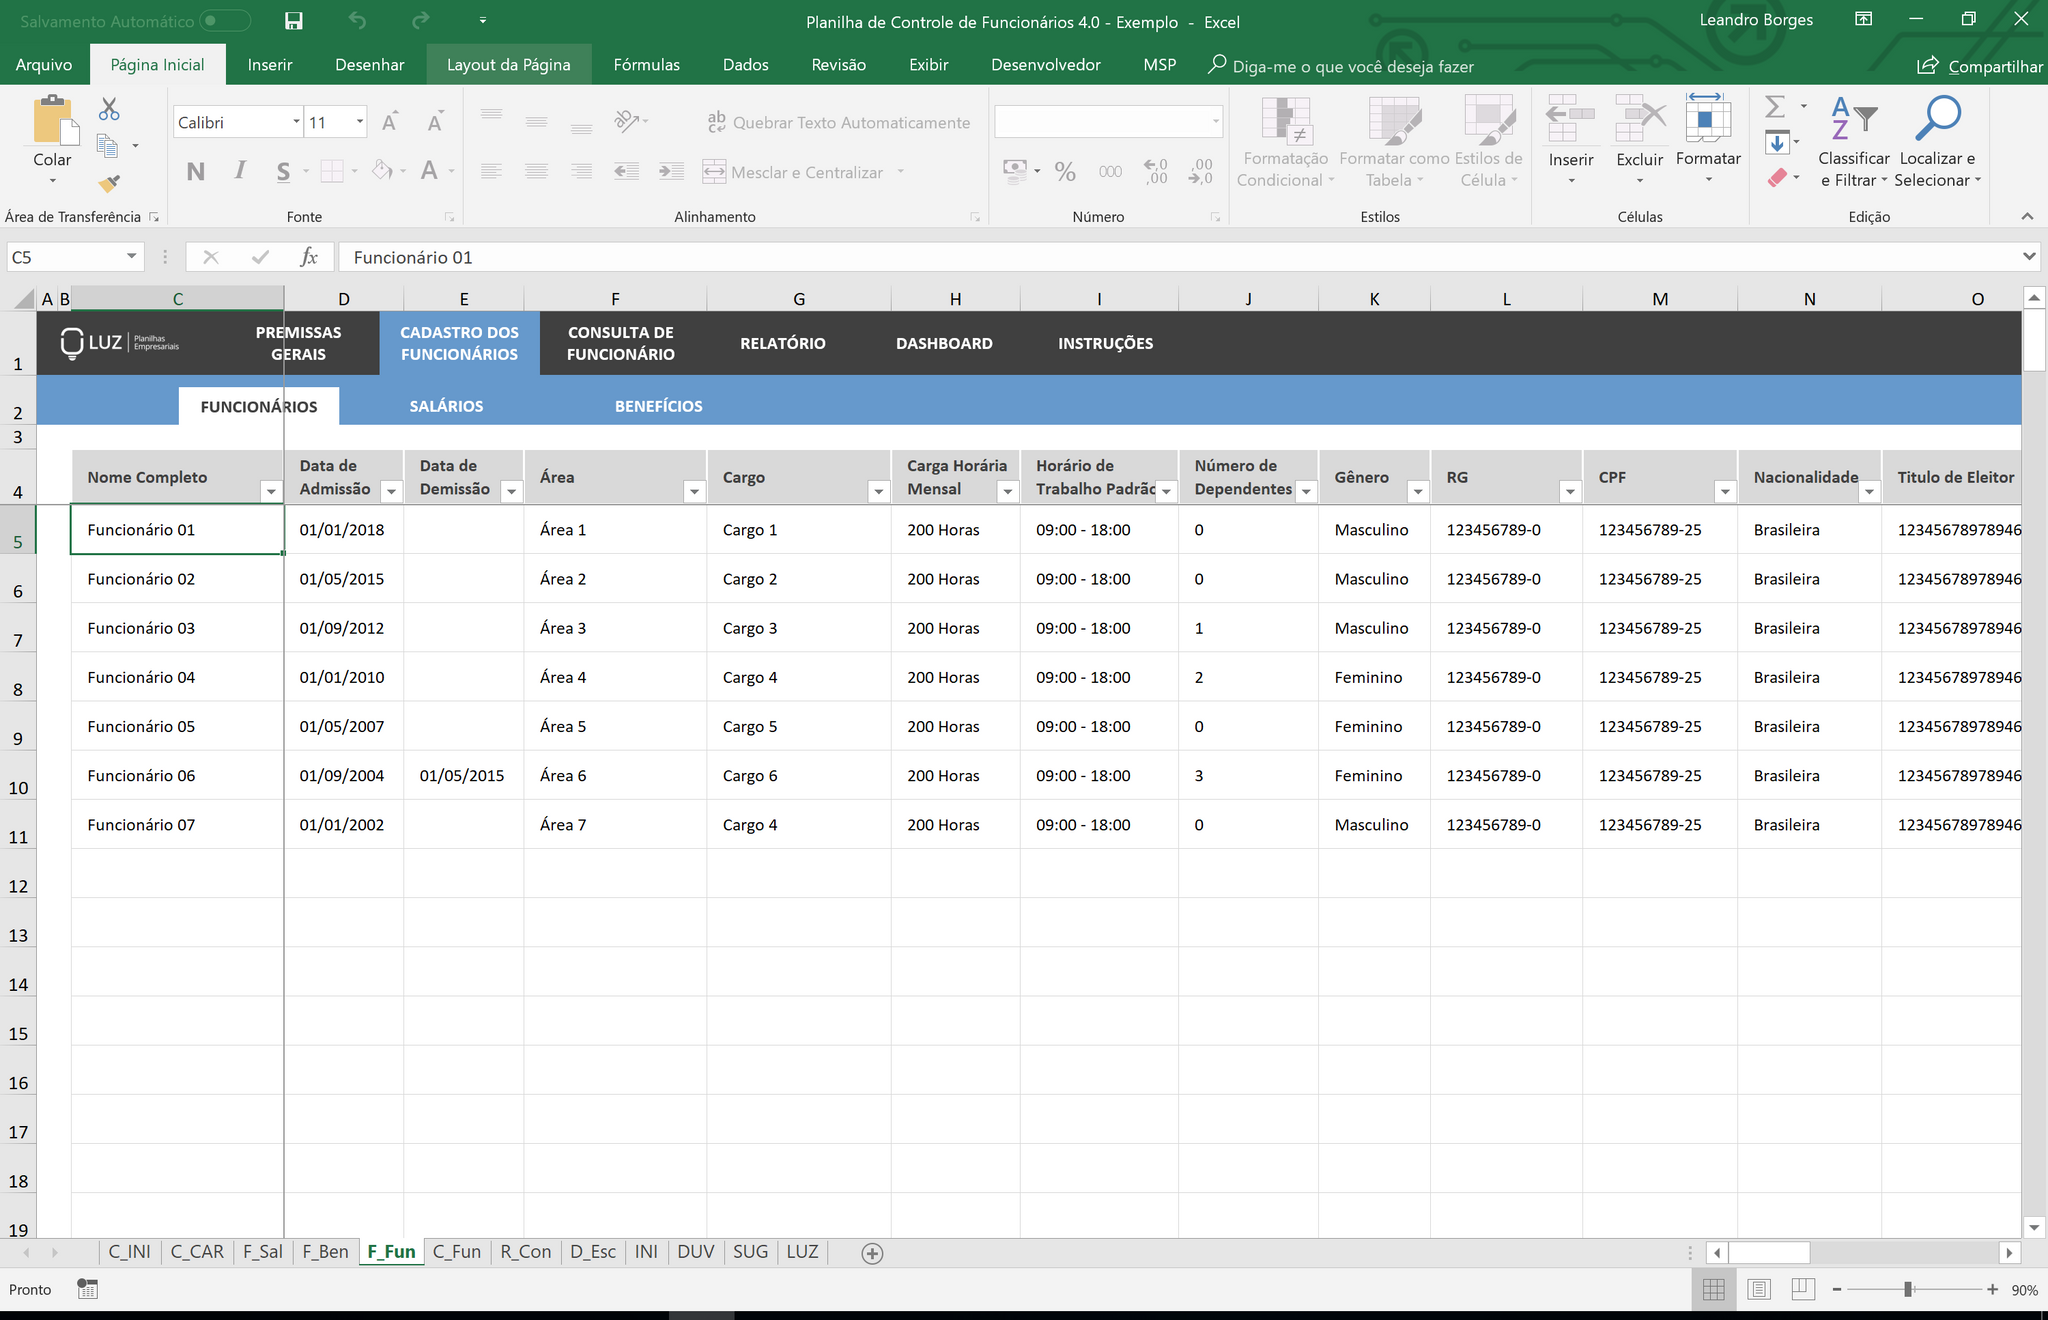
Task: Toggle italic I formatting button
Action: [240, 171]
